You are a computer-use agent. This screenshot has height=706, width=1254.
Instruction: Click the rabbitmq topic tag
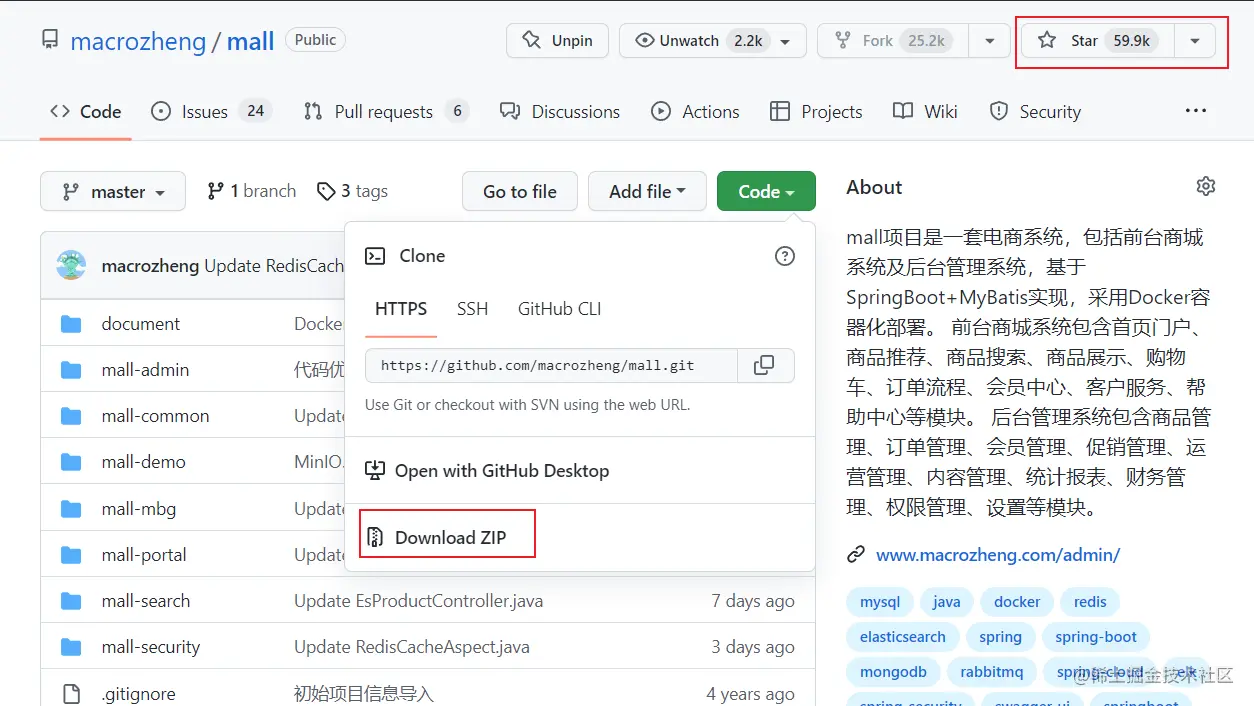(991, 672)
